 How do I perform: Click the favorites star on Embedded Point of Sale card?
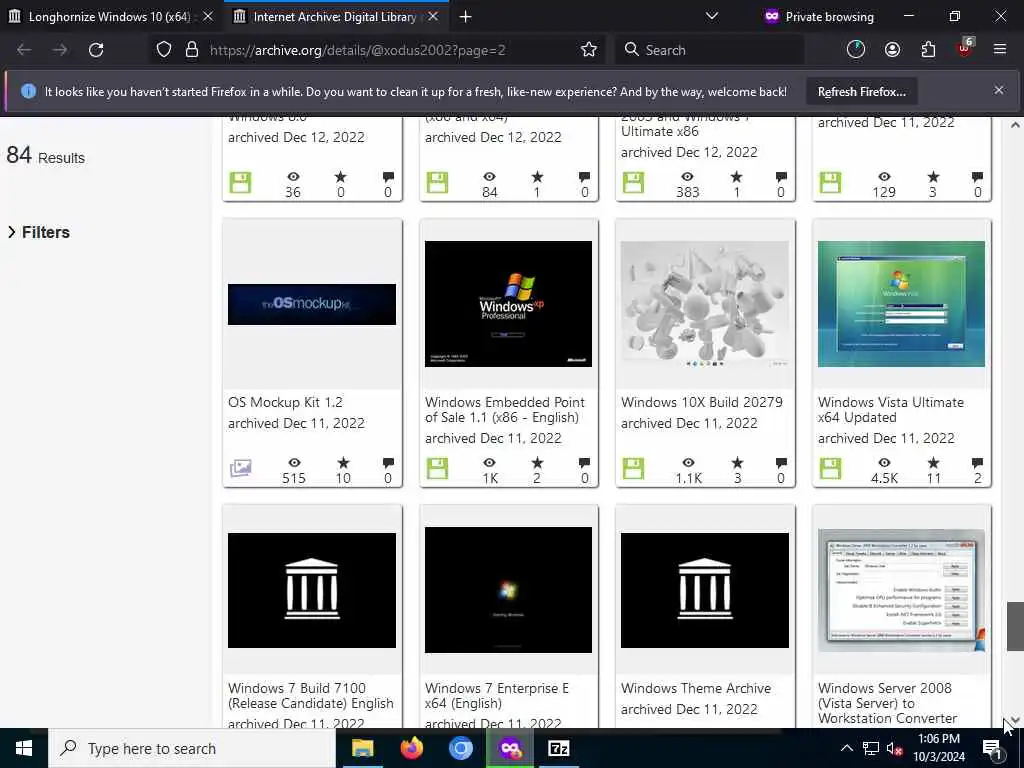pyautogui.click(x=537, y=462)
